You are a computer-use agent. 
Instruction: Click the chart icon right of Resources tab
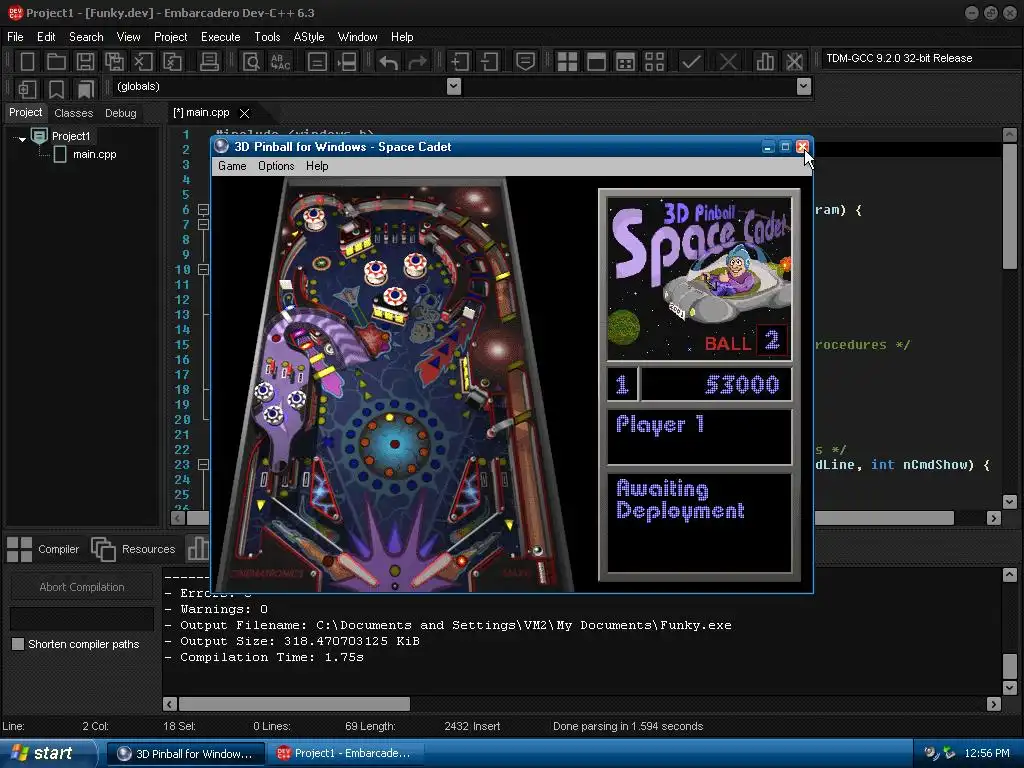pyautogui.click(x=197, y=549)
